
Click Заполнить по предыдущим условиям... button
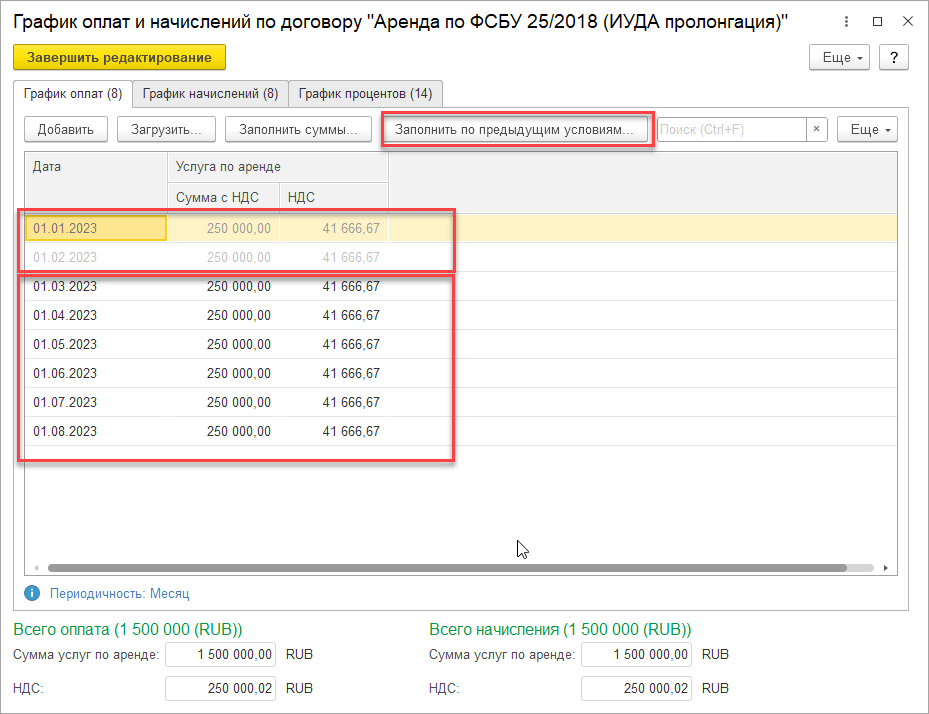click(x=514, y=129)
